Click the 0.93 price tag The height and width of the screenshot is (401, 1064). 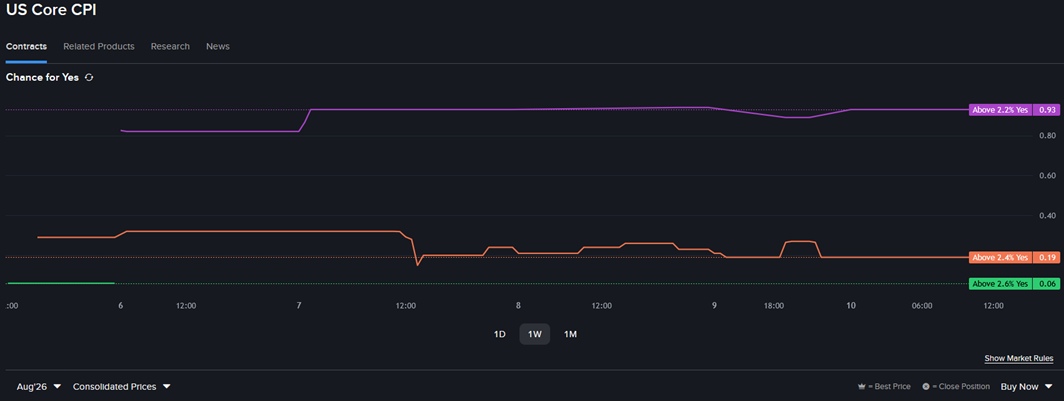(x=1046, y=109)
